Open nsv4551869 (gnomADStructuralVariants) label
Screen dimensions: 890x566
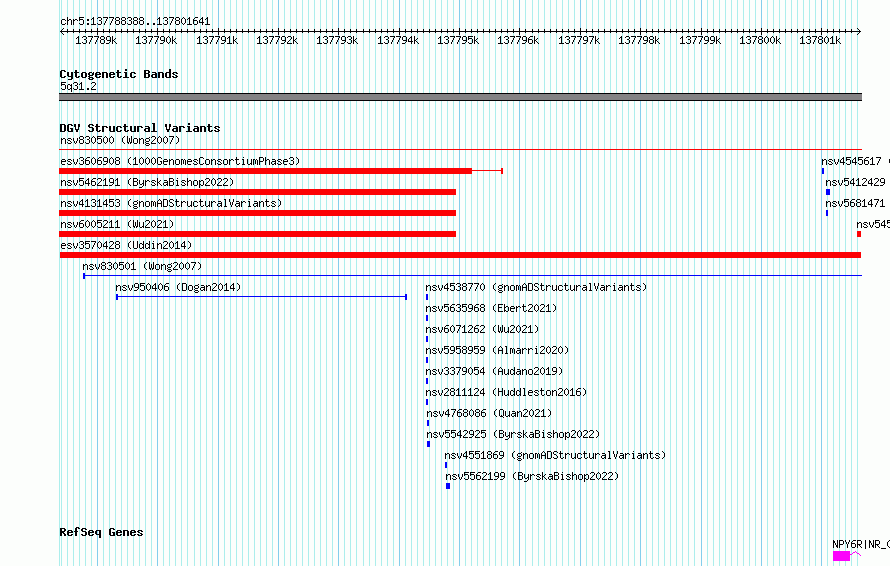(x=555, y=455)
